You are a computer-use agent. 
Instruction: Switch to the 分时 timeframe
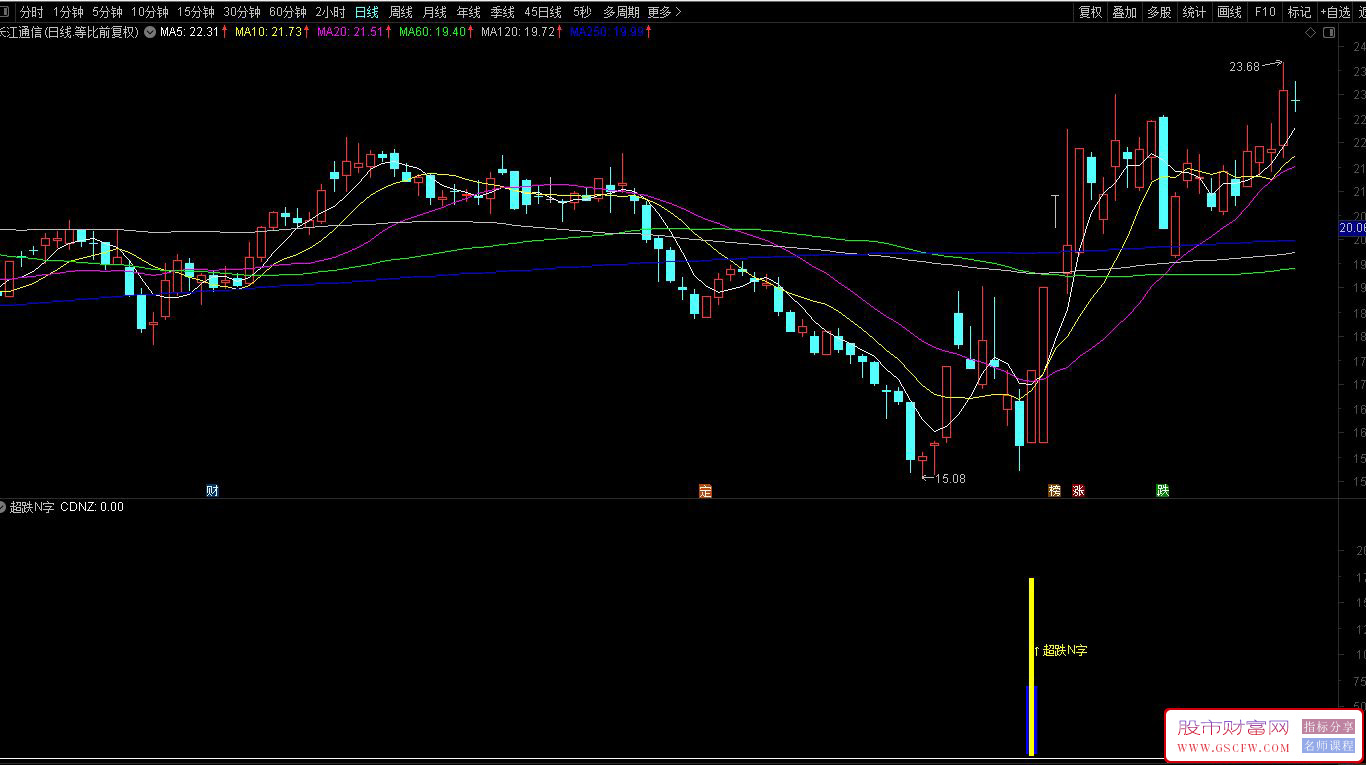[x=31, y=12]
